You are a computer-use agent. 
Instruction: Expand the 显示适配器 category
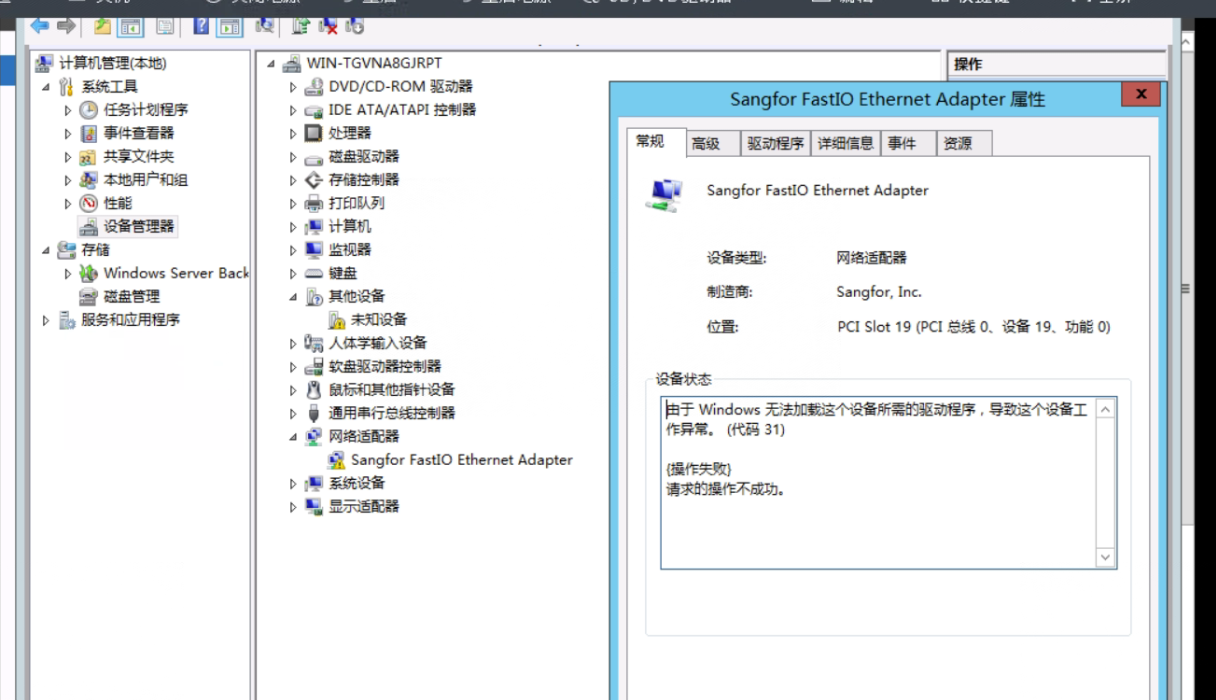293,507
